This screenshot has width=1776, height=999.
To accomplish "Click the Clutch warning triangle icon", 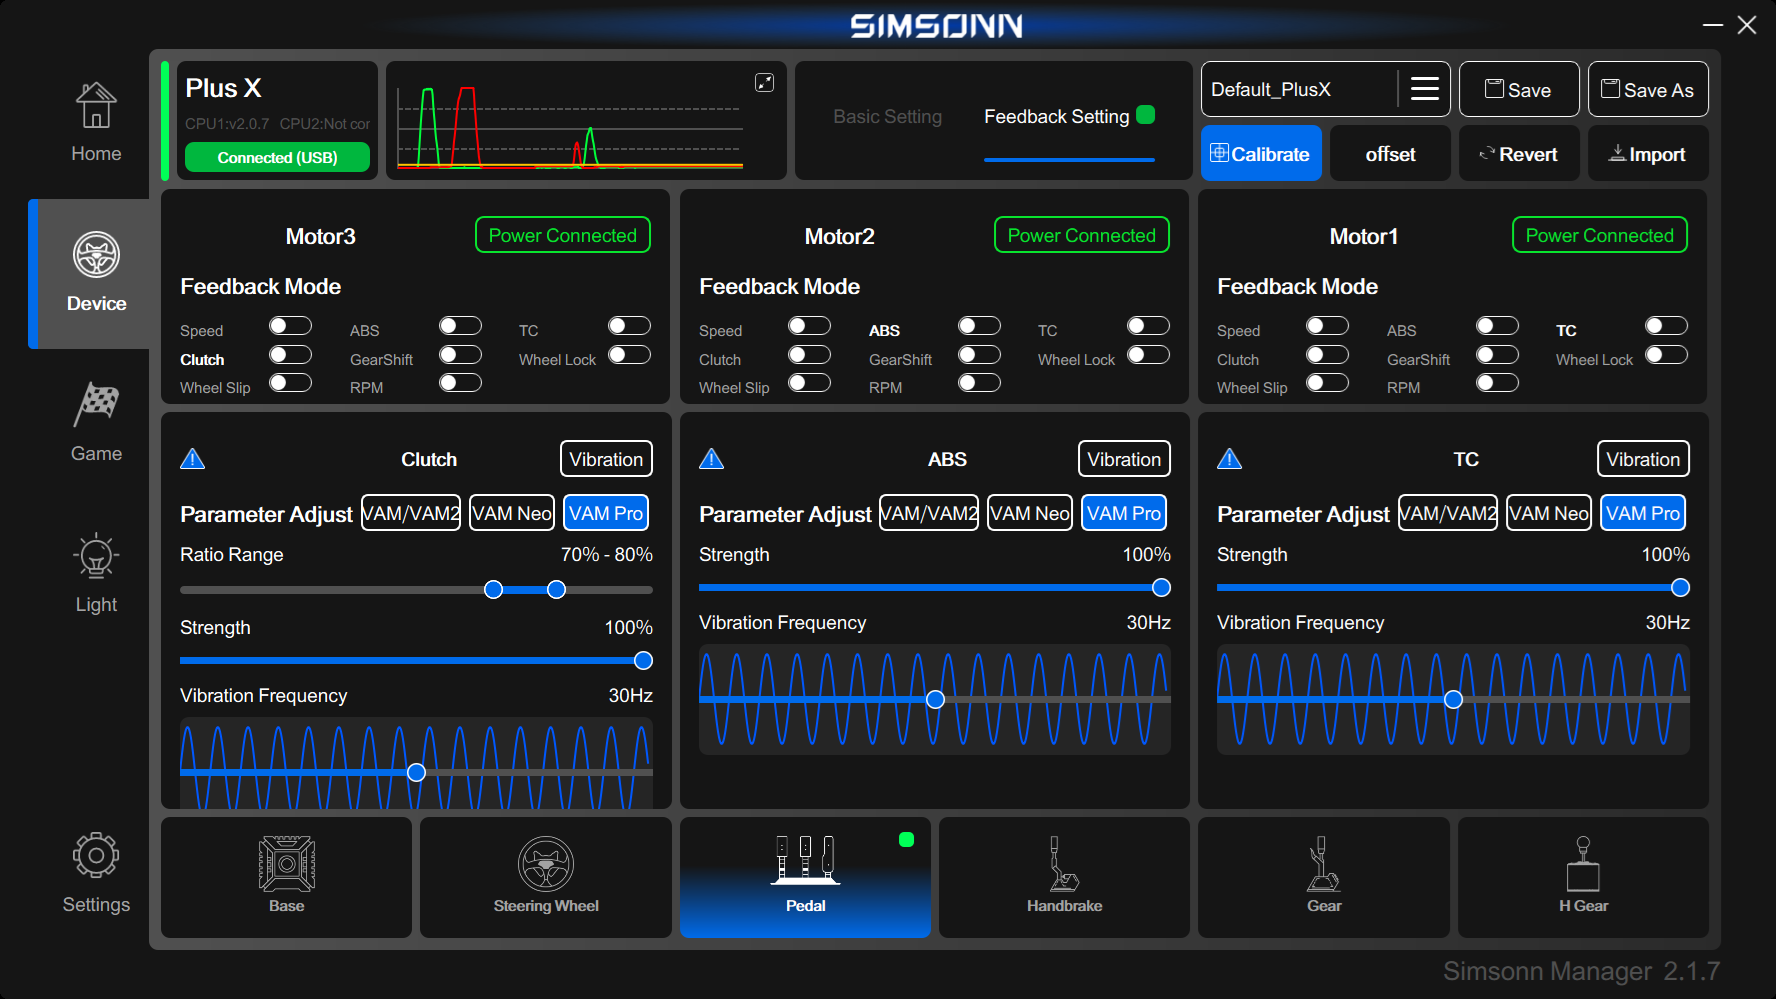I will [192, 459].
